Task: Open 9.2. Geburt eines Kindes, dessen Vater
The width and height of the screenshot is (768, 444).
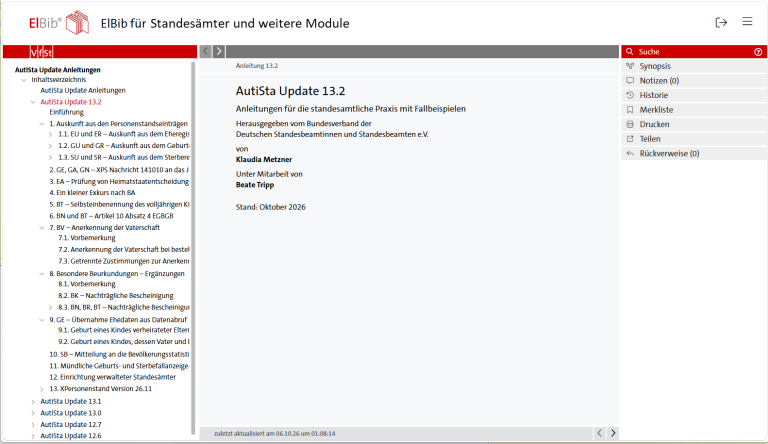Action: click(123, 342)
